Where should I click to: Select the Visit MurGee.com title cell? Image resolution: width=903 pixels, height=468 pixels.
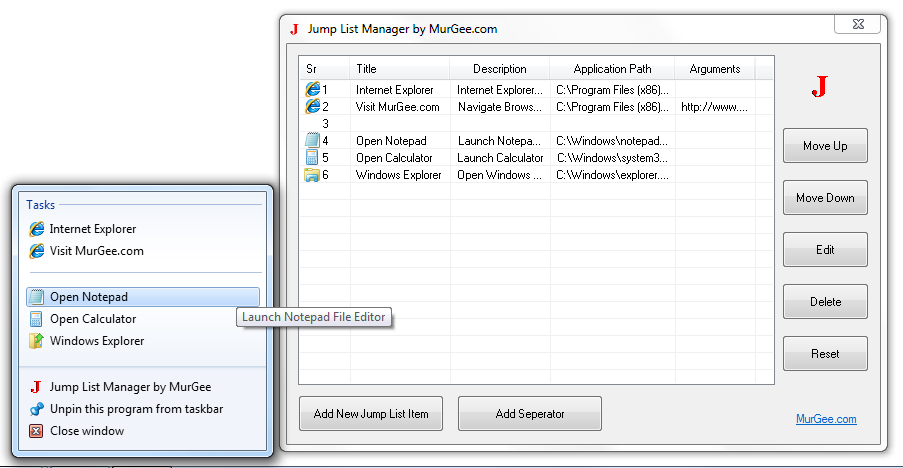pyautogui.click(x=397, y=106)
